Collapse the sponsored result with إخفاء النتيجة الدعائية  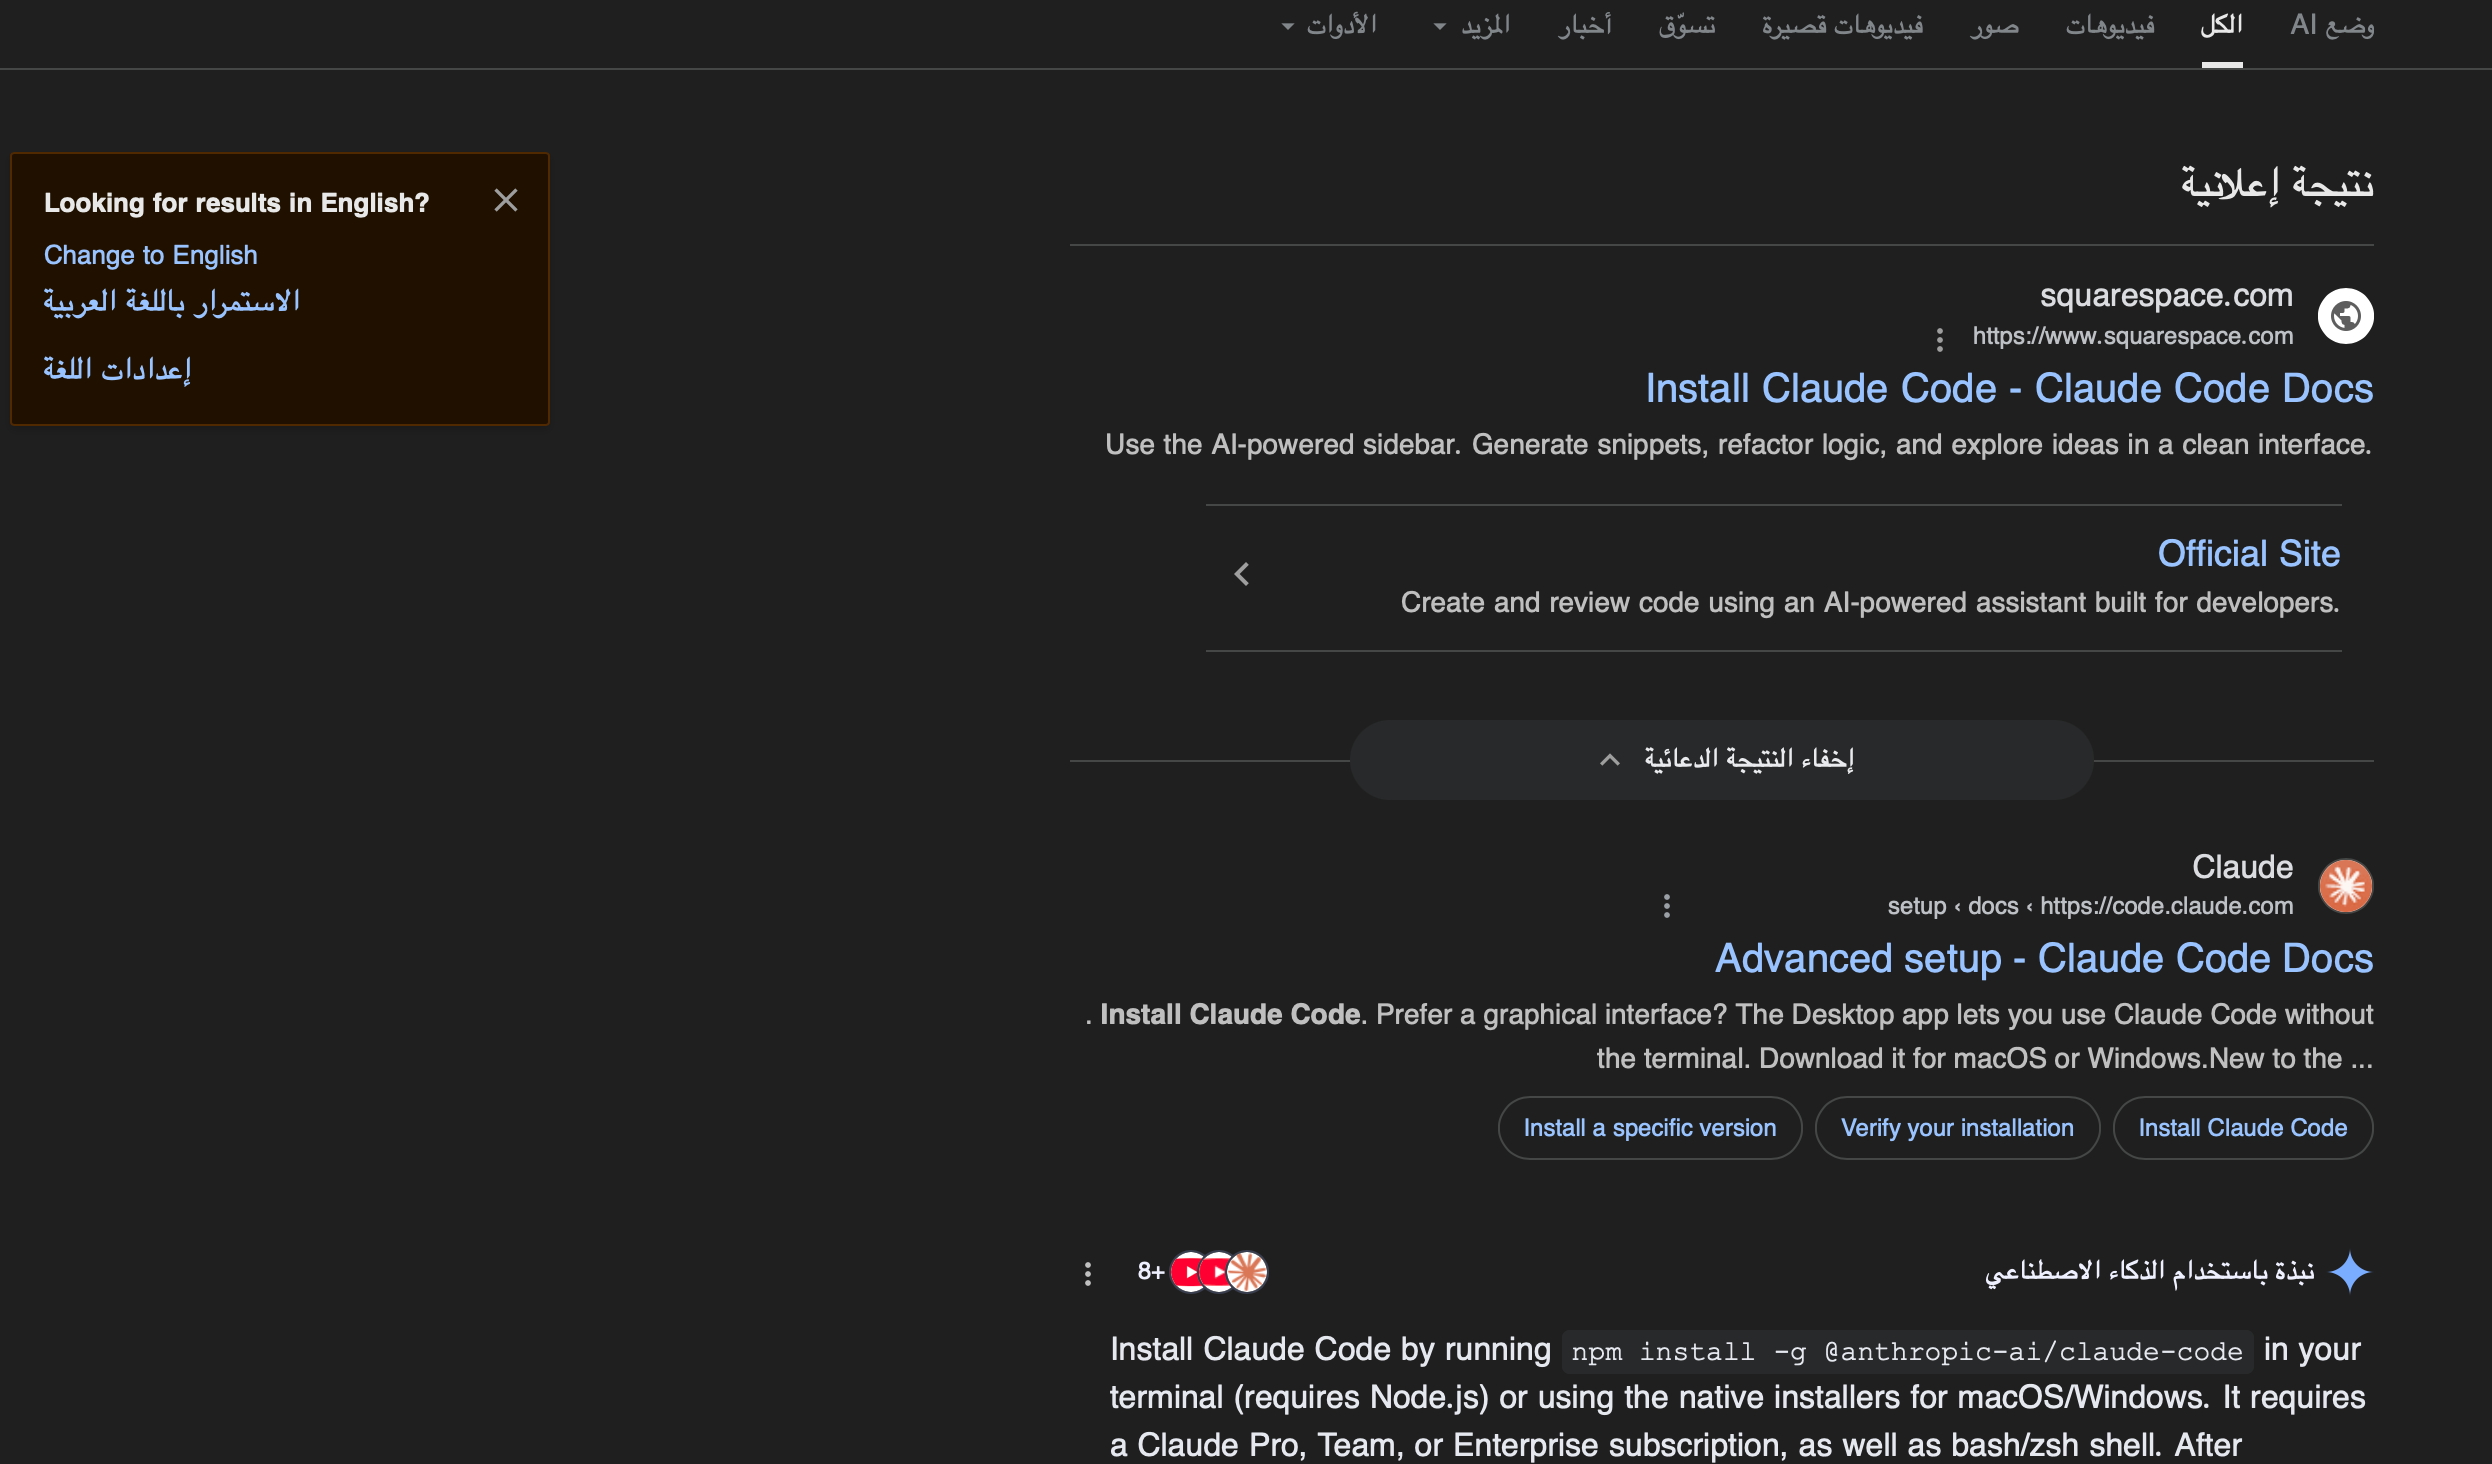[1722, 760]
